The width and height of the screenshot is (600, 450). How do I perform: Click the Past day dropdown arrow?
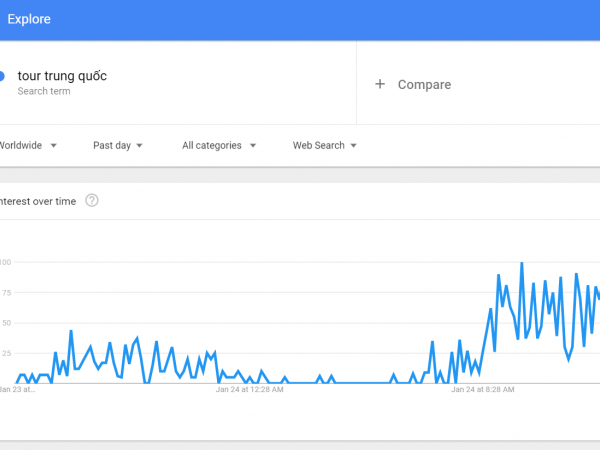click(139, 146)
